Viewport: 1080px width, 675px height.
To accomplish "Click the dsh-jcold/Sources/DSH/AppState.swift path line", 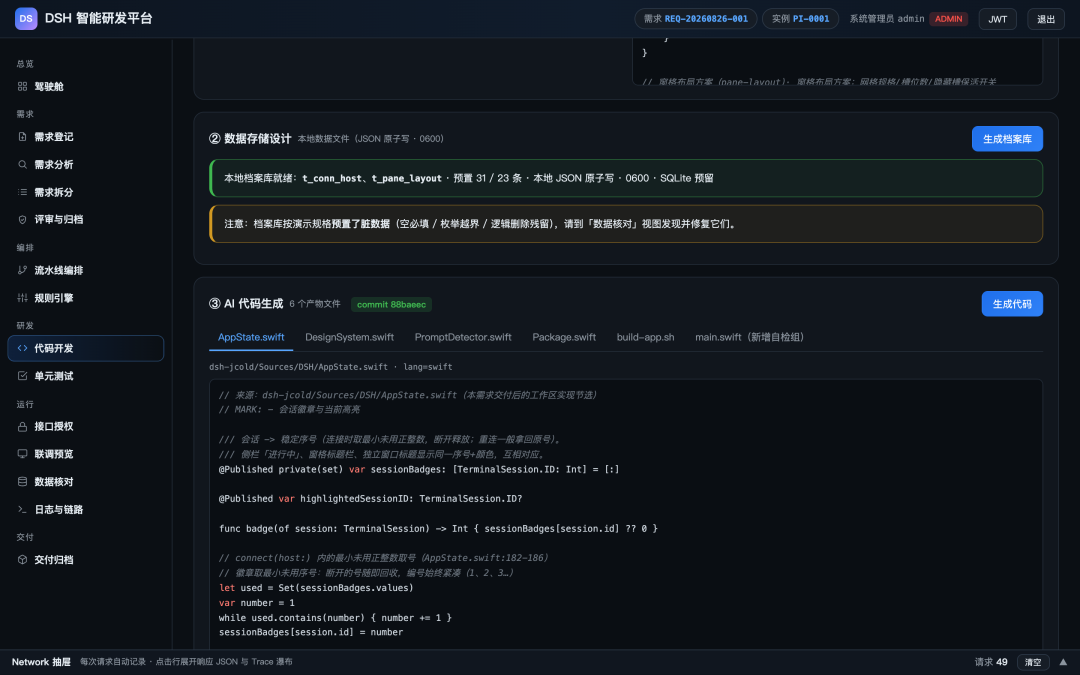I will point(331,367).
